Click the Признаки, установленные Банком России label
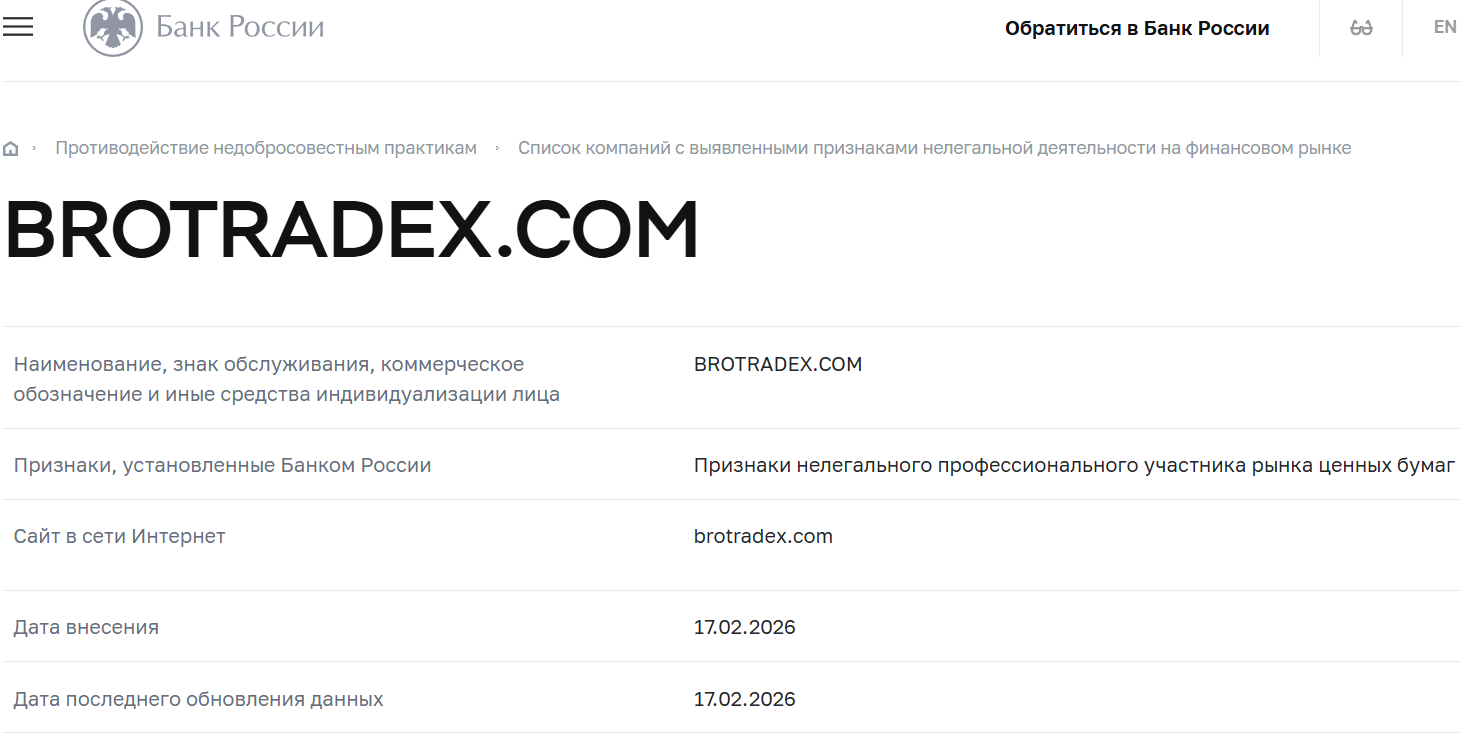 click(x=222, y=465)
